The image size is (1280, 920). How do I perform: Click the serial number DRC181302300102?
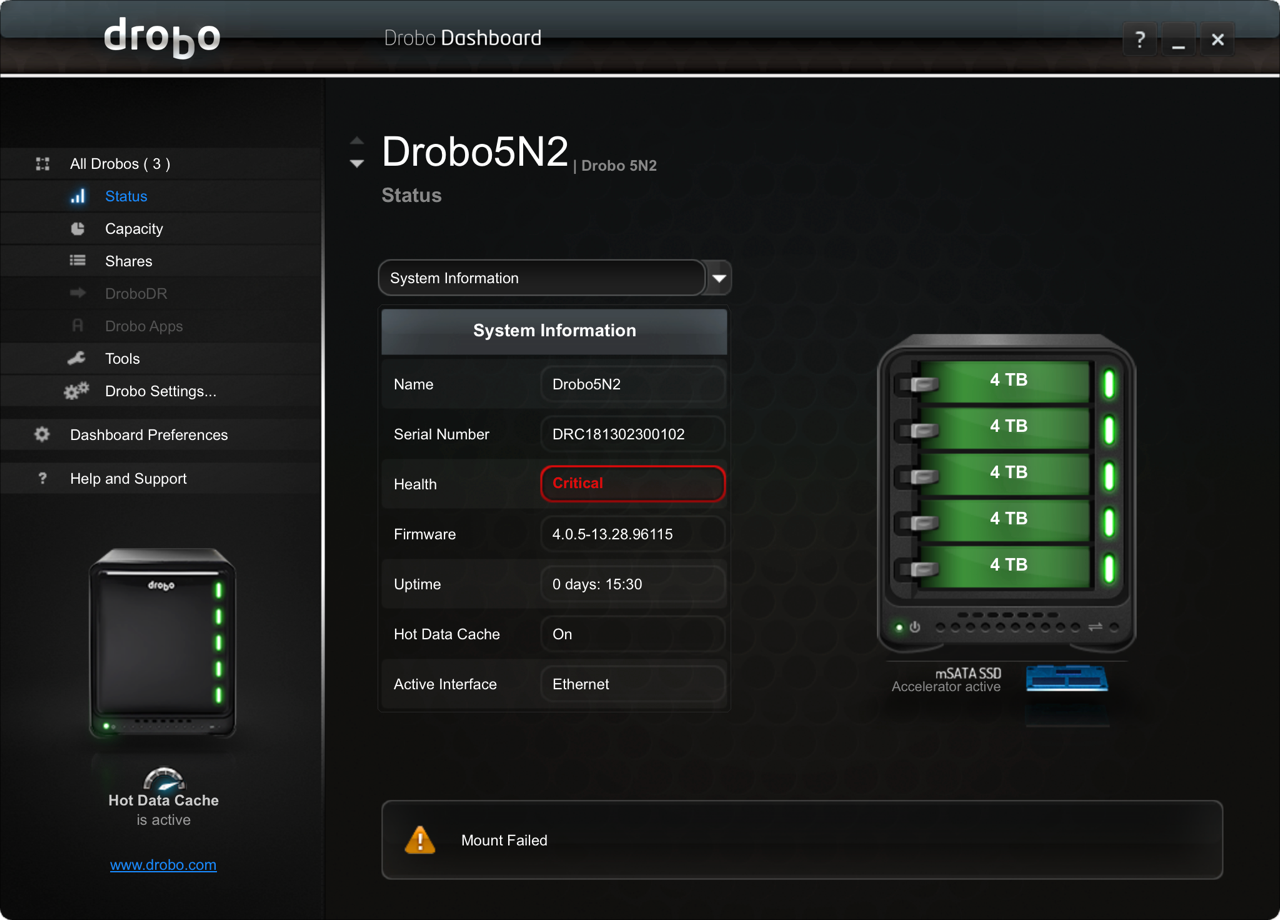point(633,434)
